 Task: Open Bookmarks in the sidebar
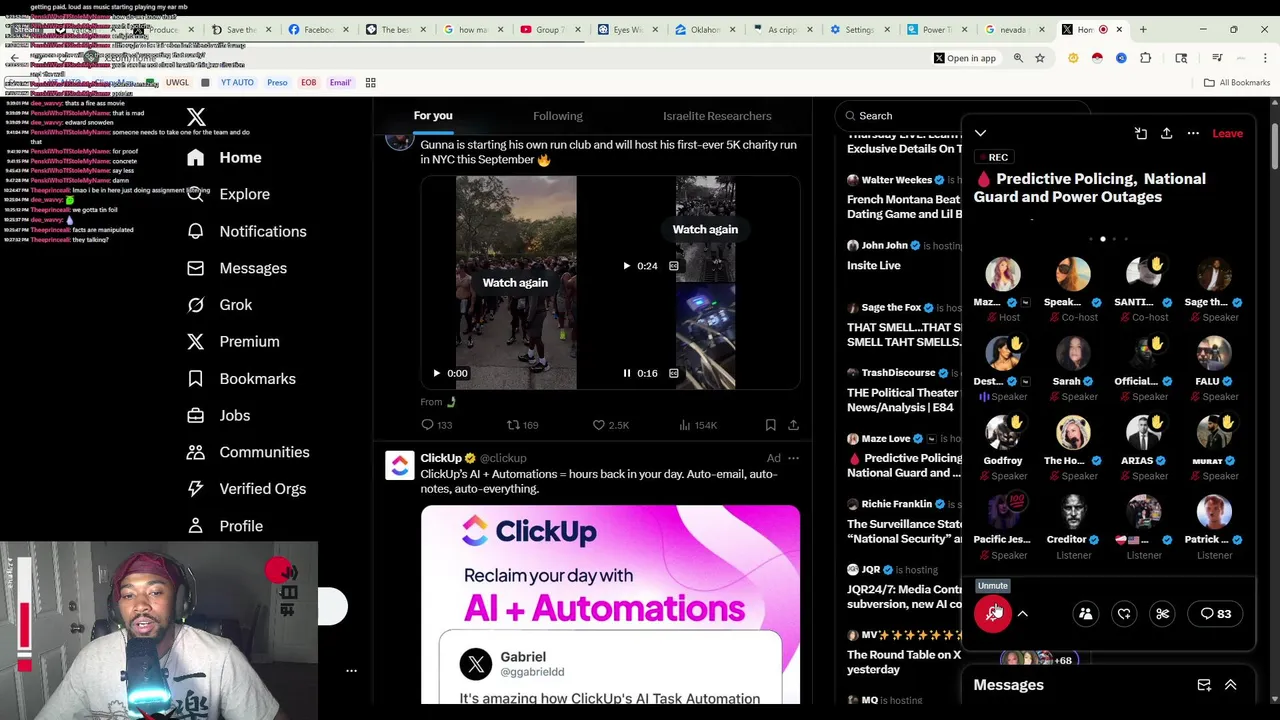coord(241,379)
